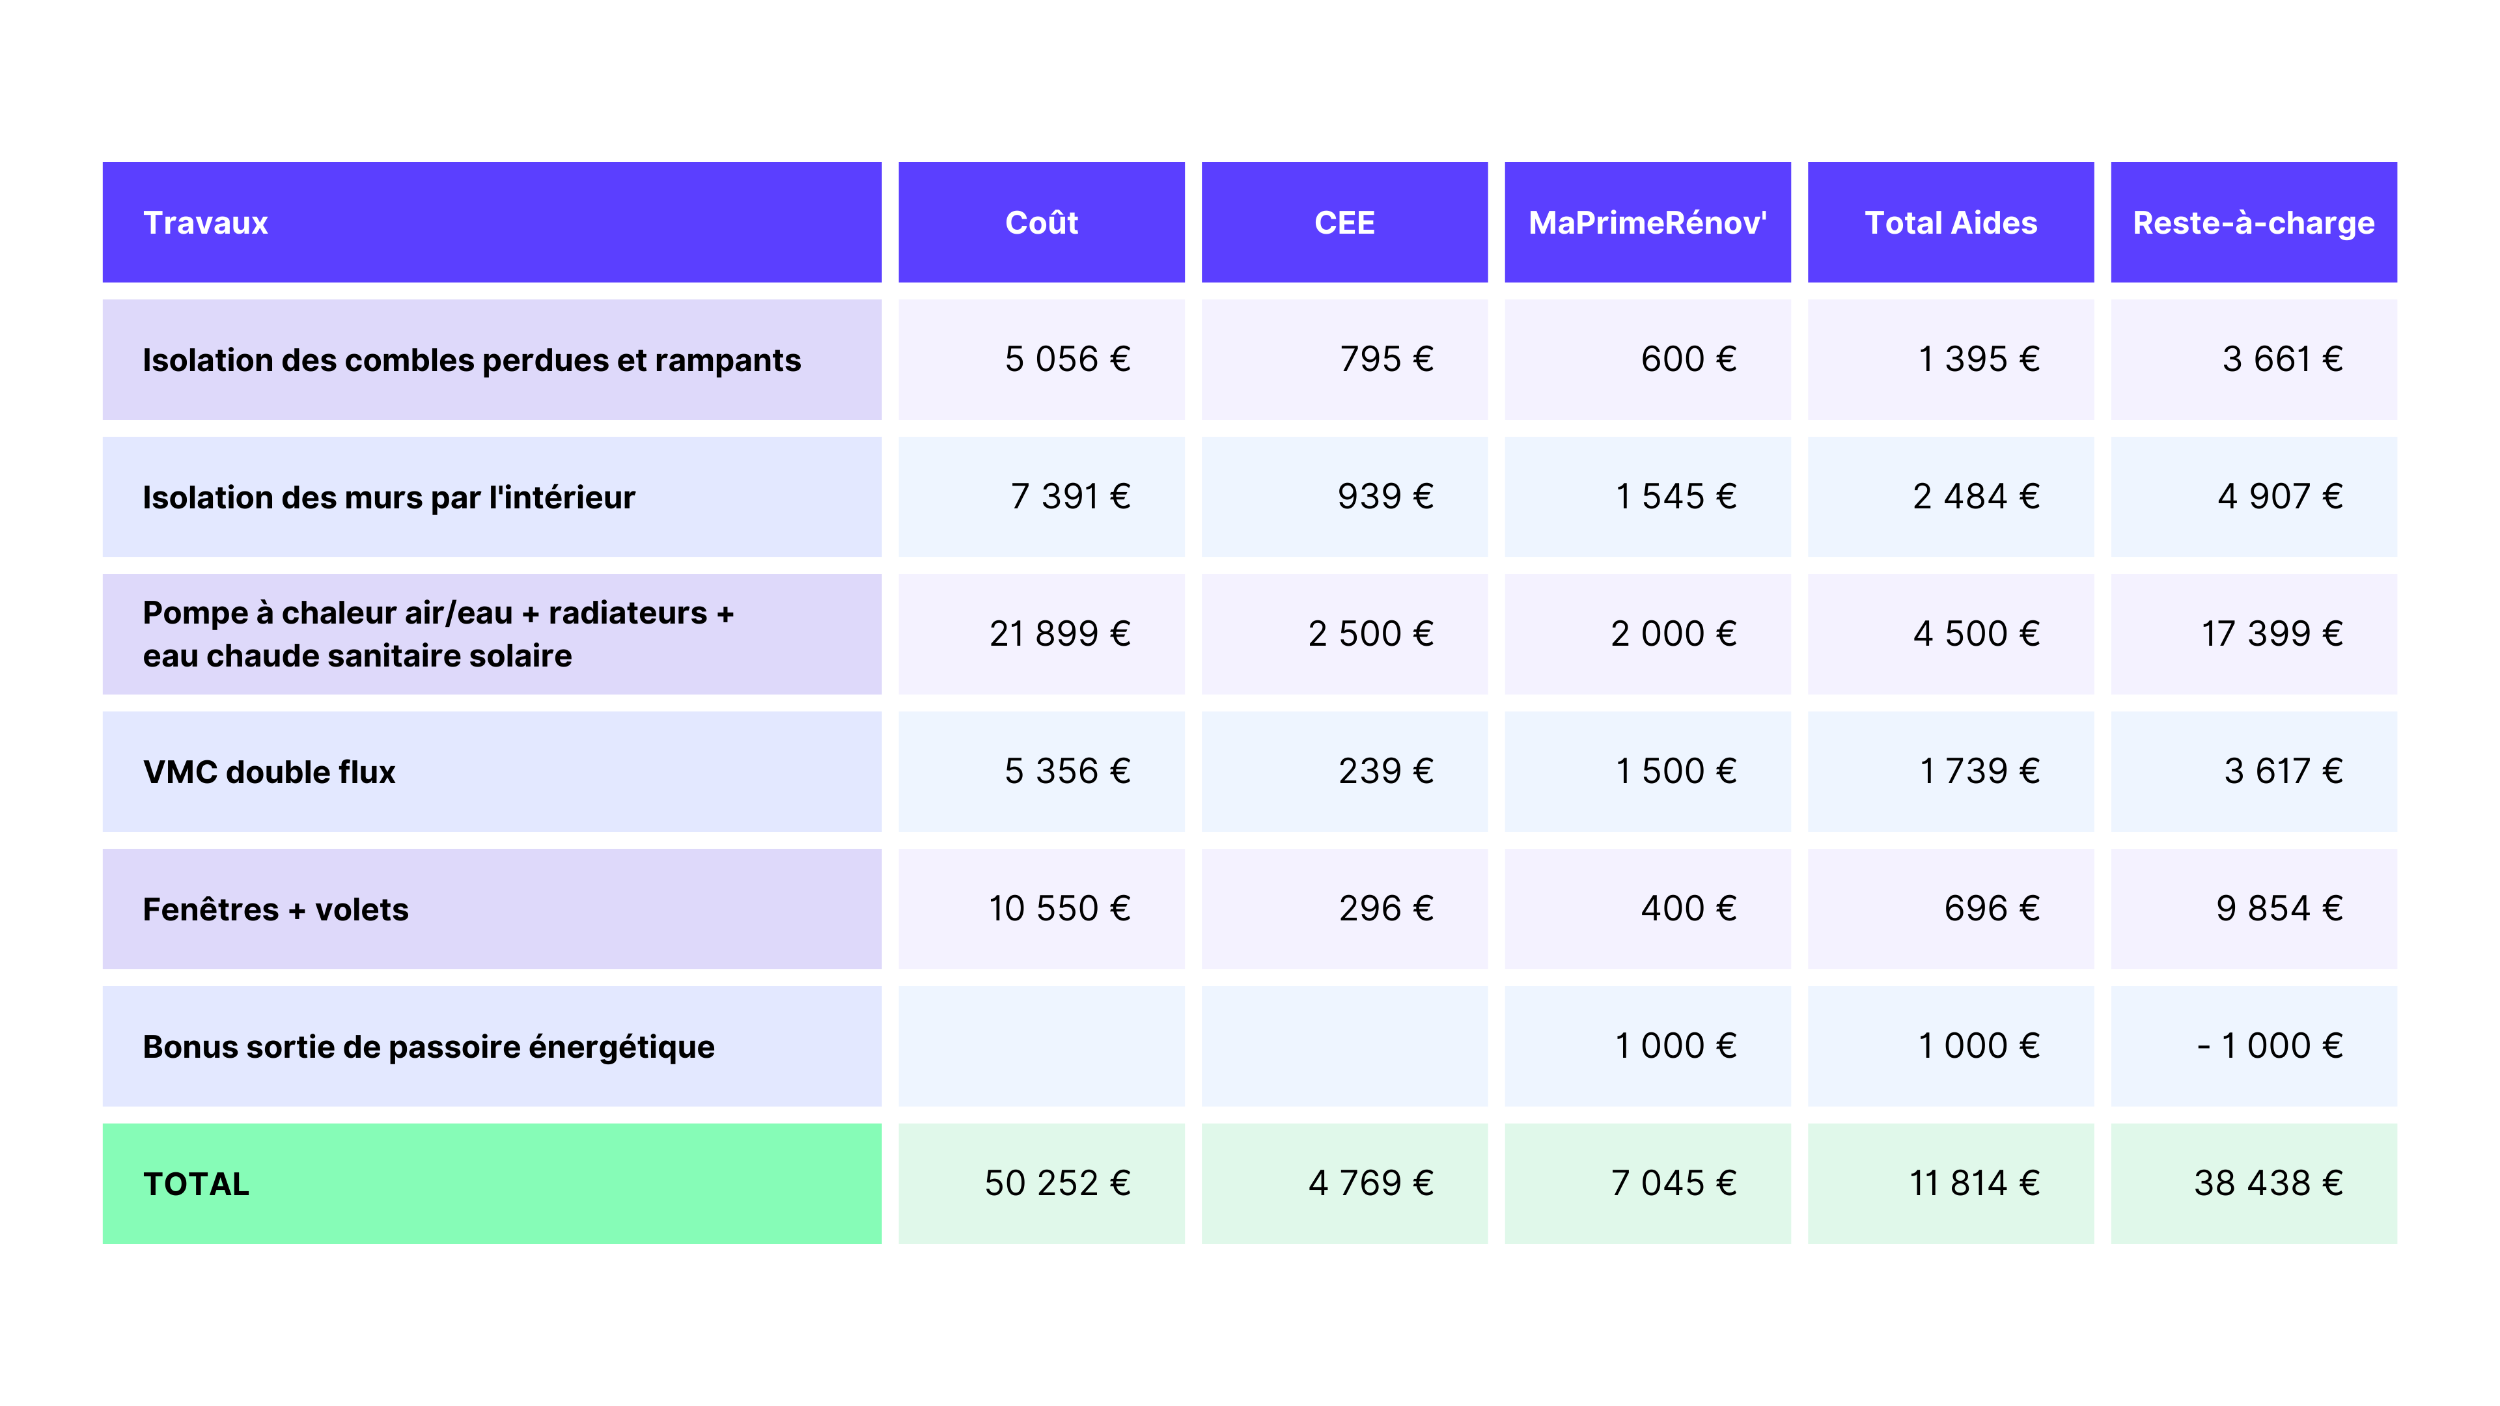2500x1406 pixels.
Task: Select the Coût header cell
Action: click(1041, 222)
